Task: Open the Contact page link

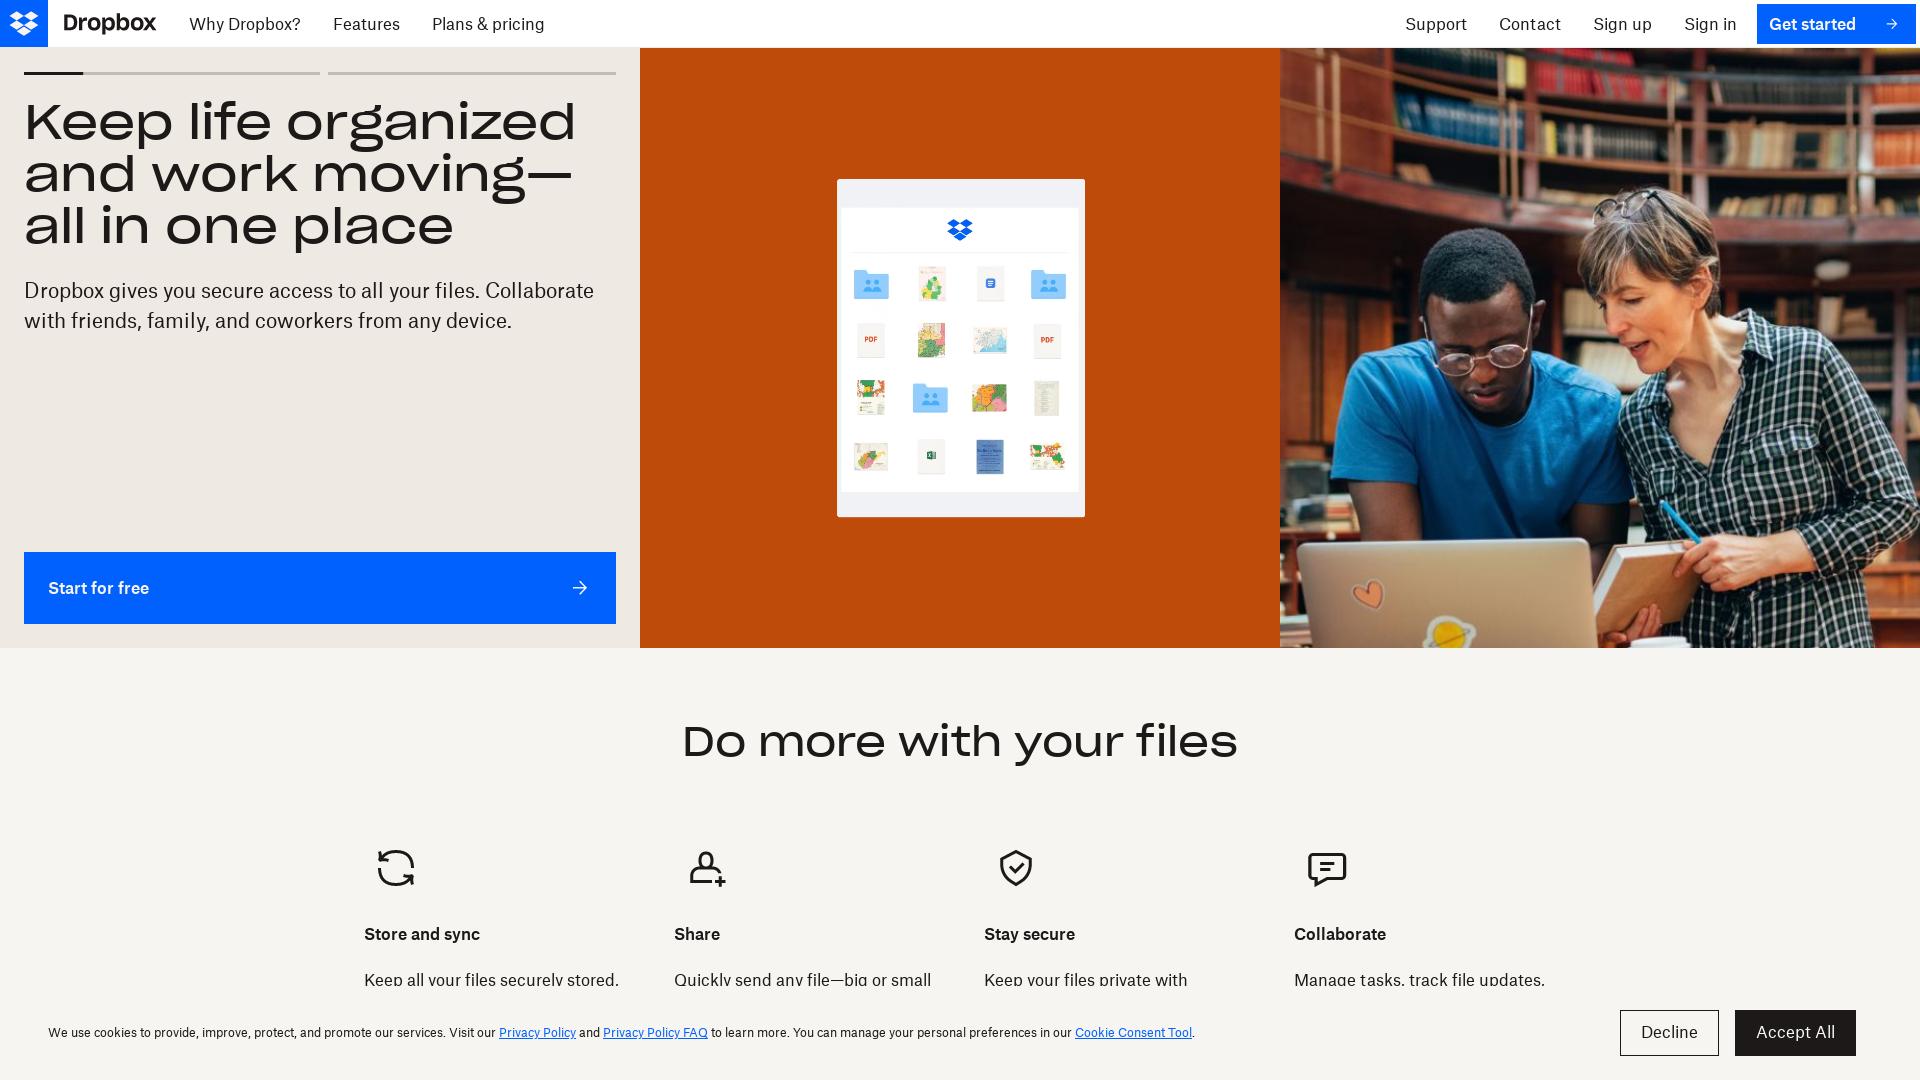Action: click(1530, 24)
